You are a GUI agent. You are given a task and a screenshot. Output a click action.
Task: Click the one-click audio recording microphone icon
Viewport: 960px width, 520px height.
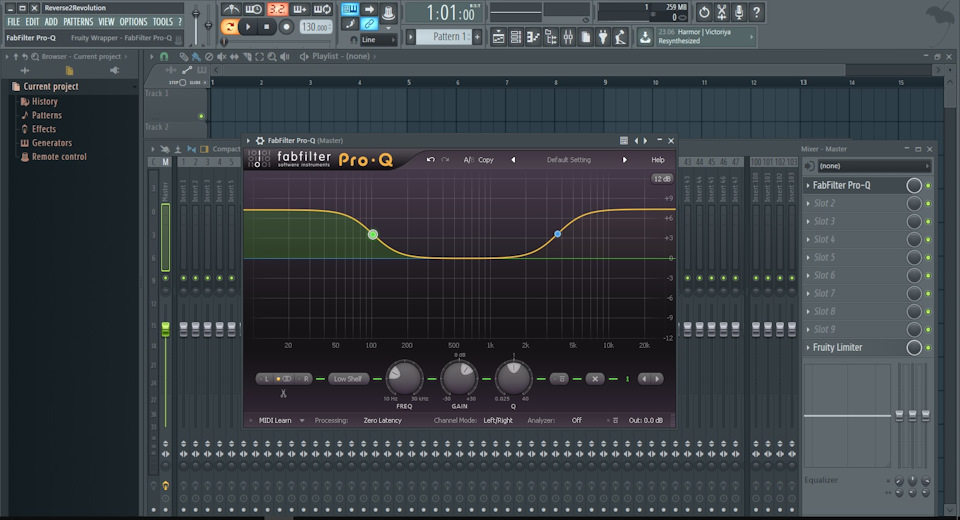point(739,12)
